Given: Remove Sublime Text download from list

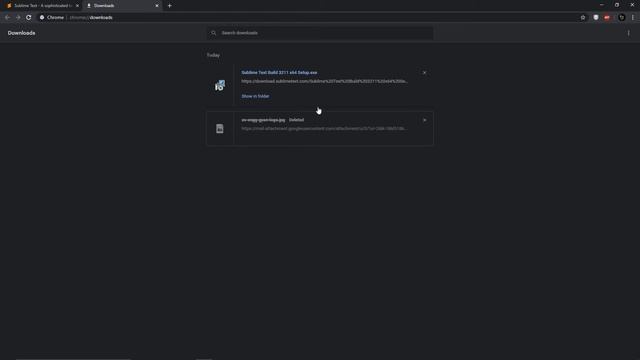Looking at the screenshot, I should click(424, 73).
